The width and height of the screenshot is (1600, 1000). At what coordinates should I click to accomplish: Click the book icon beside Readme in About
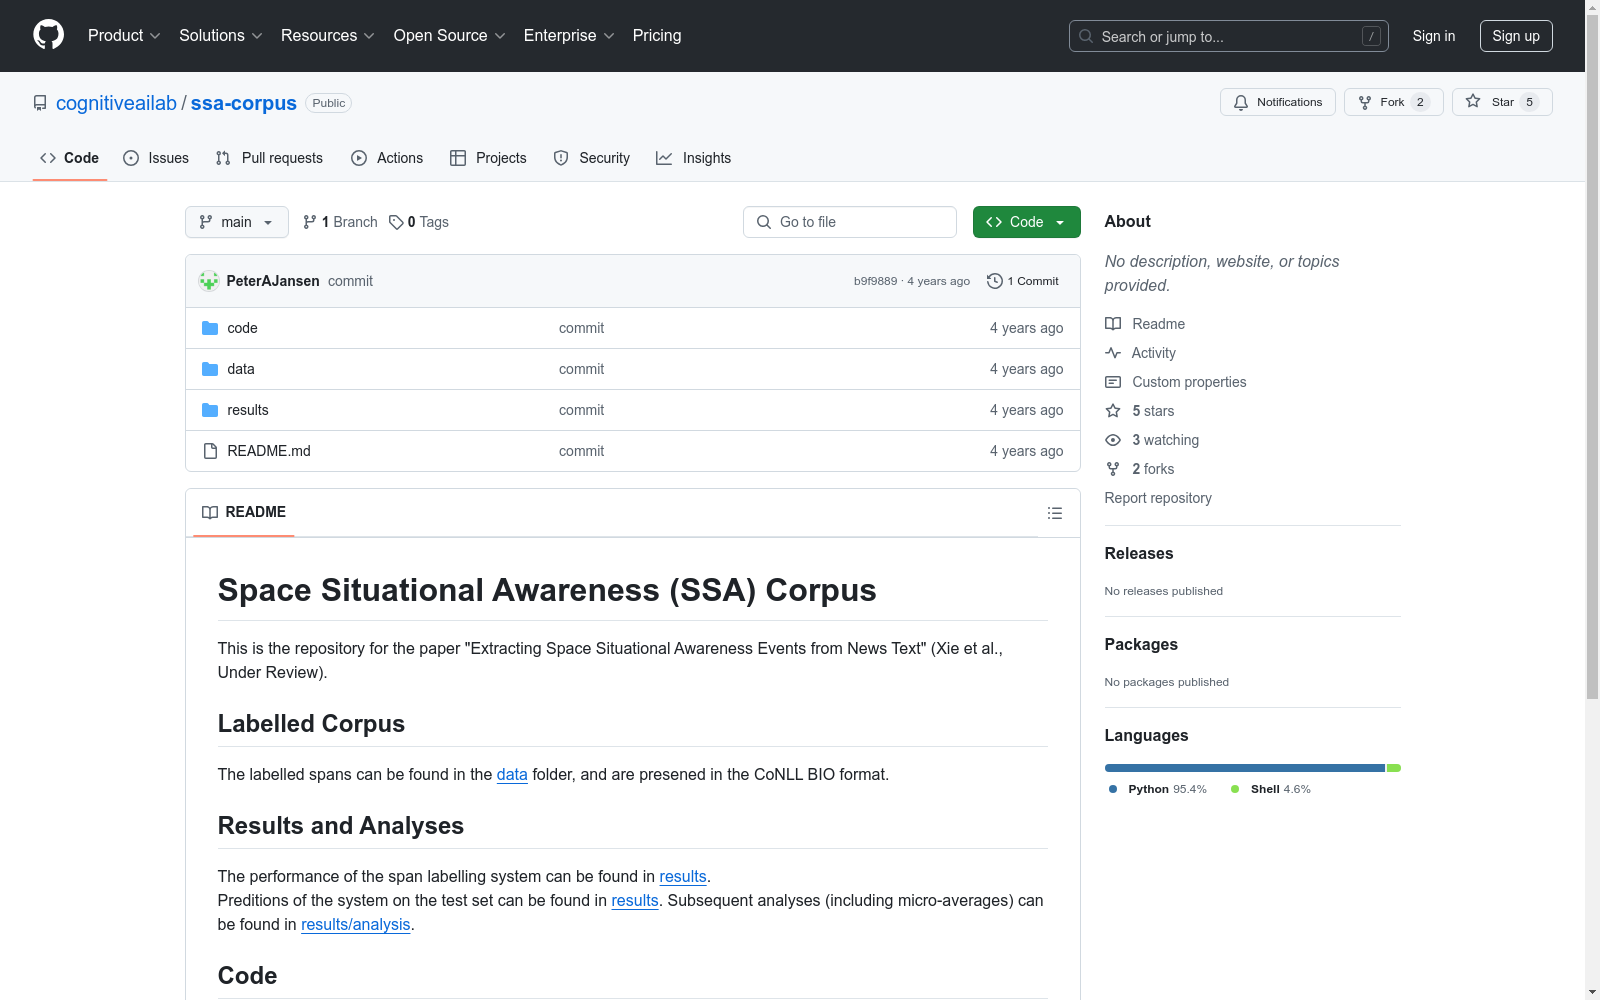pyautogui.click(x=1113, y=324)
